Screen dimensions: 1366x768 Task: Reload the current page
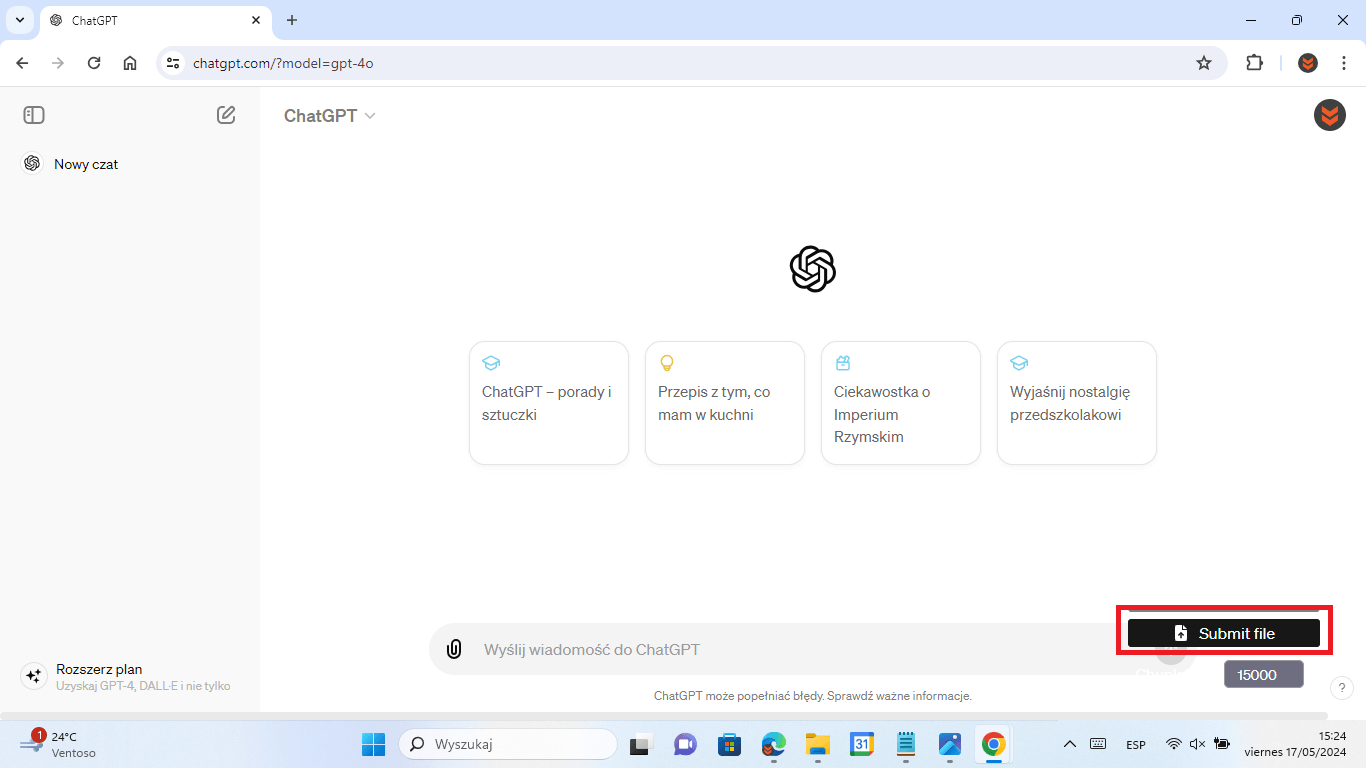pyautogui.click(x=94, y=63)
